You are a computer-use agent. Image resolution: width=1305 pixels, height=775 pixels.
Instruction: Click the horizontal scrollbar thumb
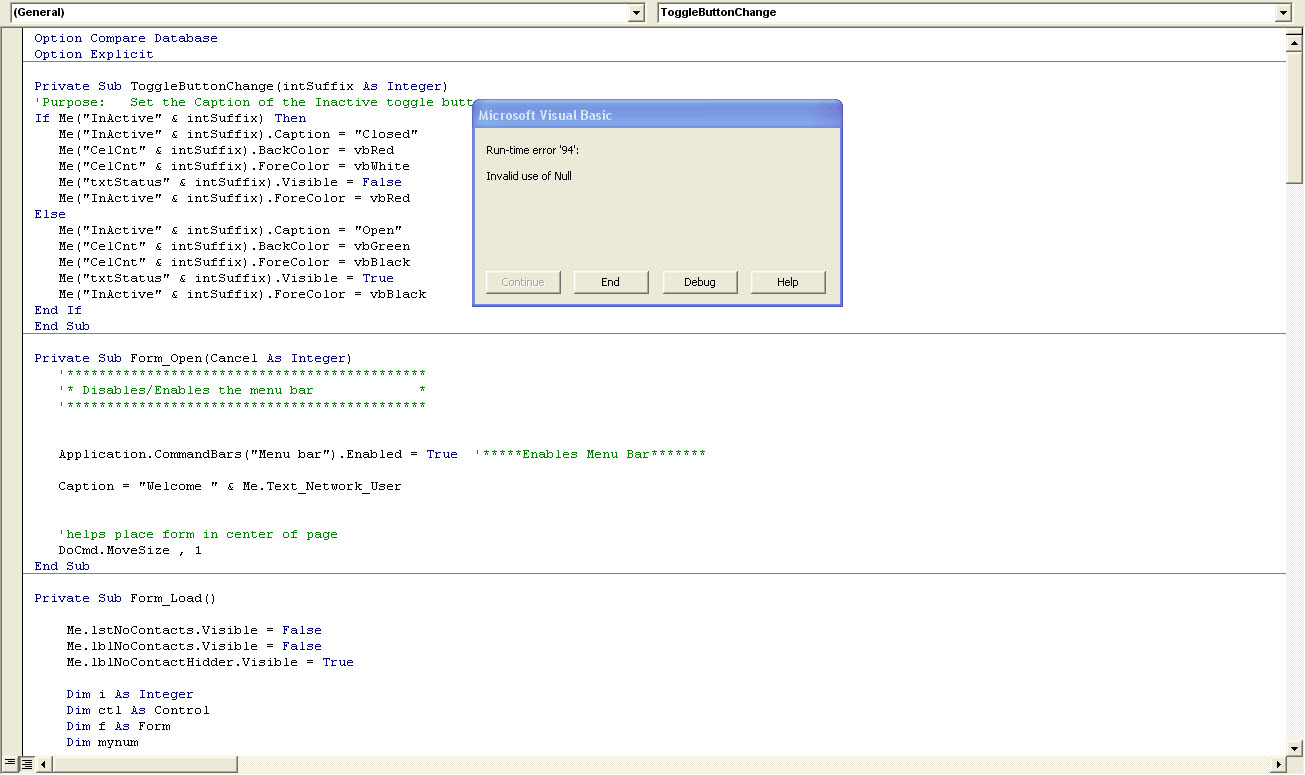point(144,765)
